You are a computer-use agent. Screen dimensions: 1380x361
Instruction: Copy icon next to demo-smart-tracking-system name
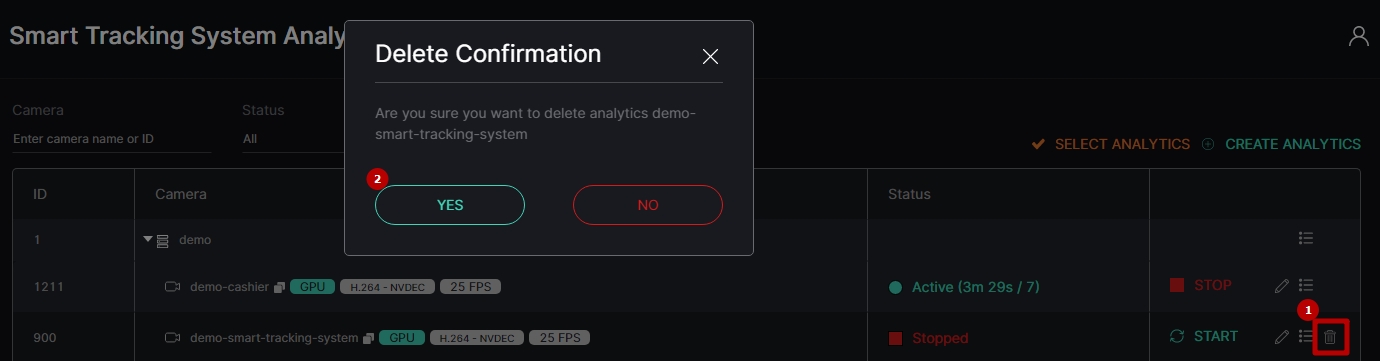tap(368, 338)
